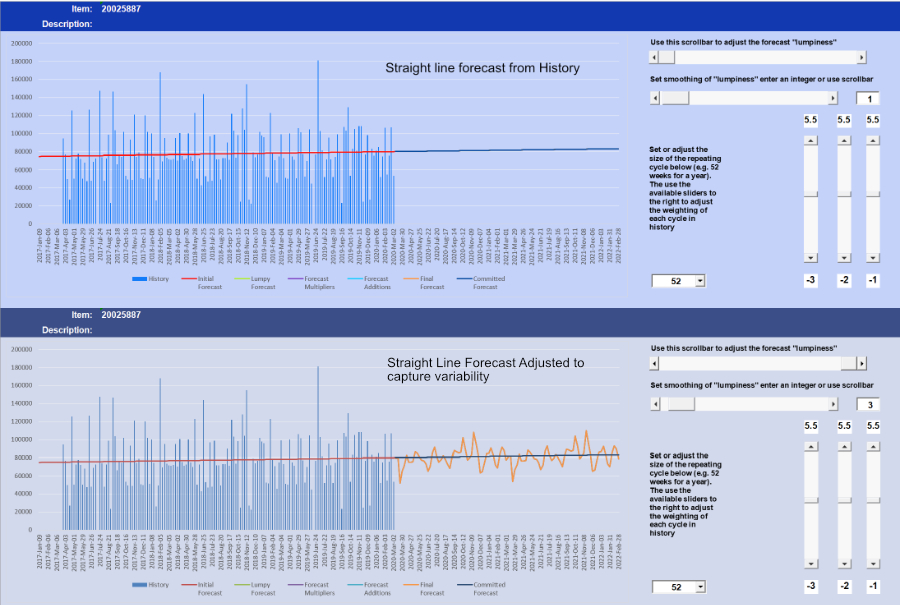This screenshot has height=605, width=900.
Task: Click right arrow of top smoothing scrollbar
Action: [832, 98]
